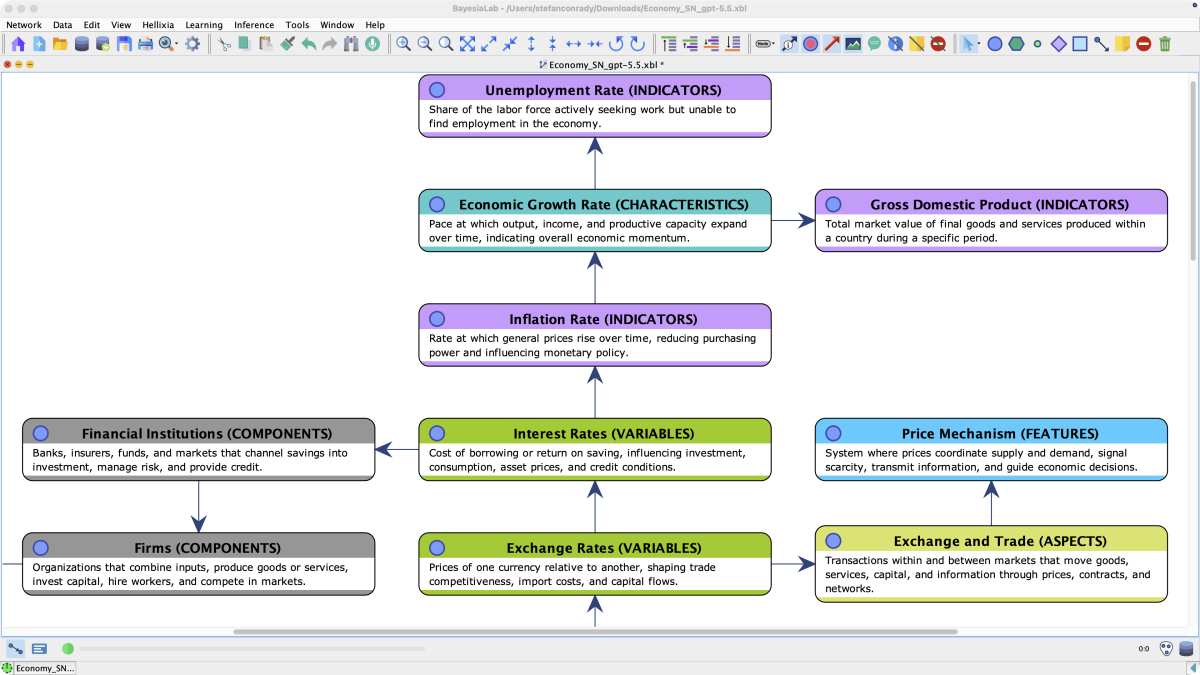Click the database icon in status bar
The image size is (1200, 675).
[x=1186, y=649]
